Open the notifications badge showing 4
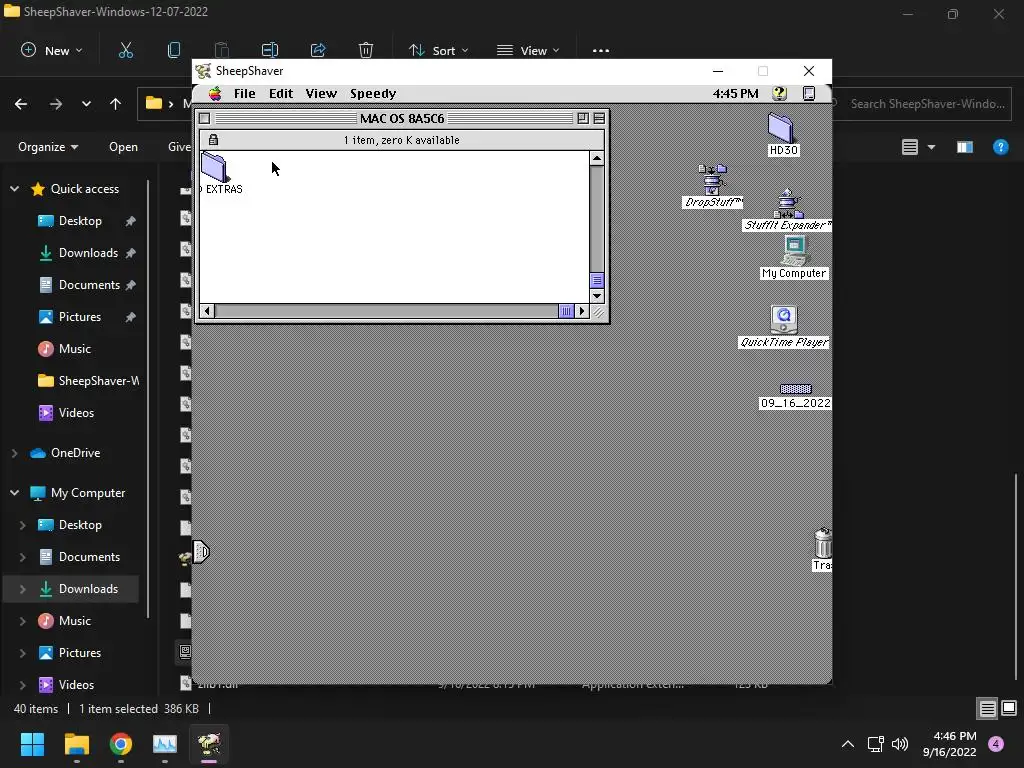 pyautogui.click(x=996, y=744)
